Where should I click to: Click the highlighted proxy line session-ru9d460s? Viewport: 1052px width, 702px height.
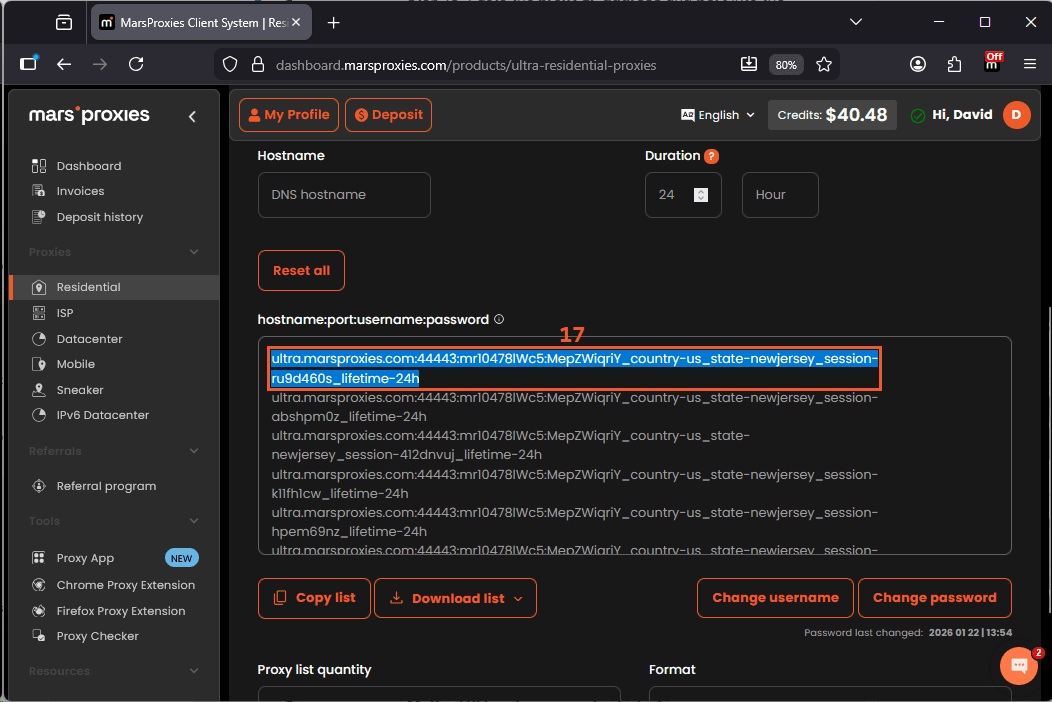point(574,368)
